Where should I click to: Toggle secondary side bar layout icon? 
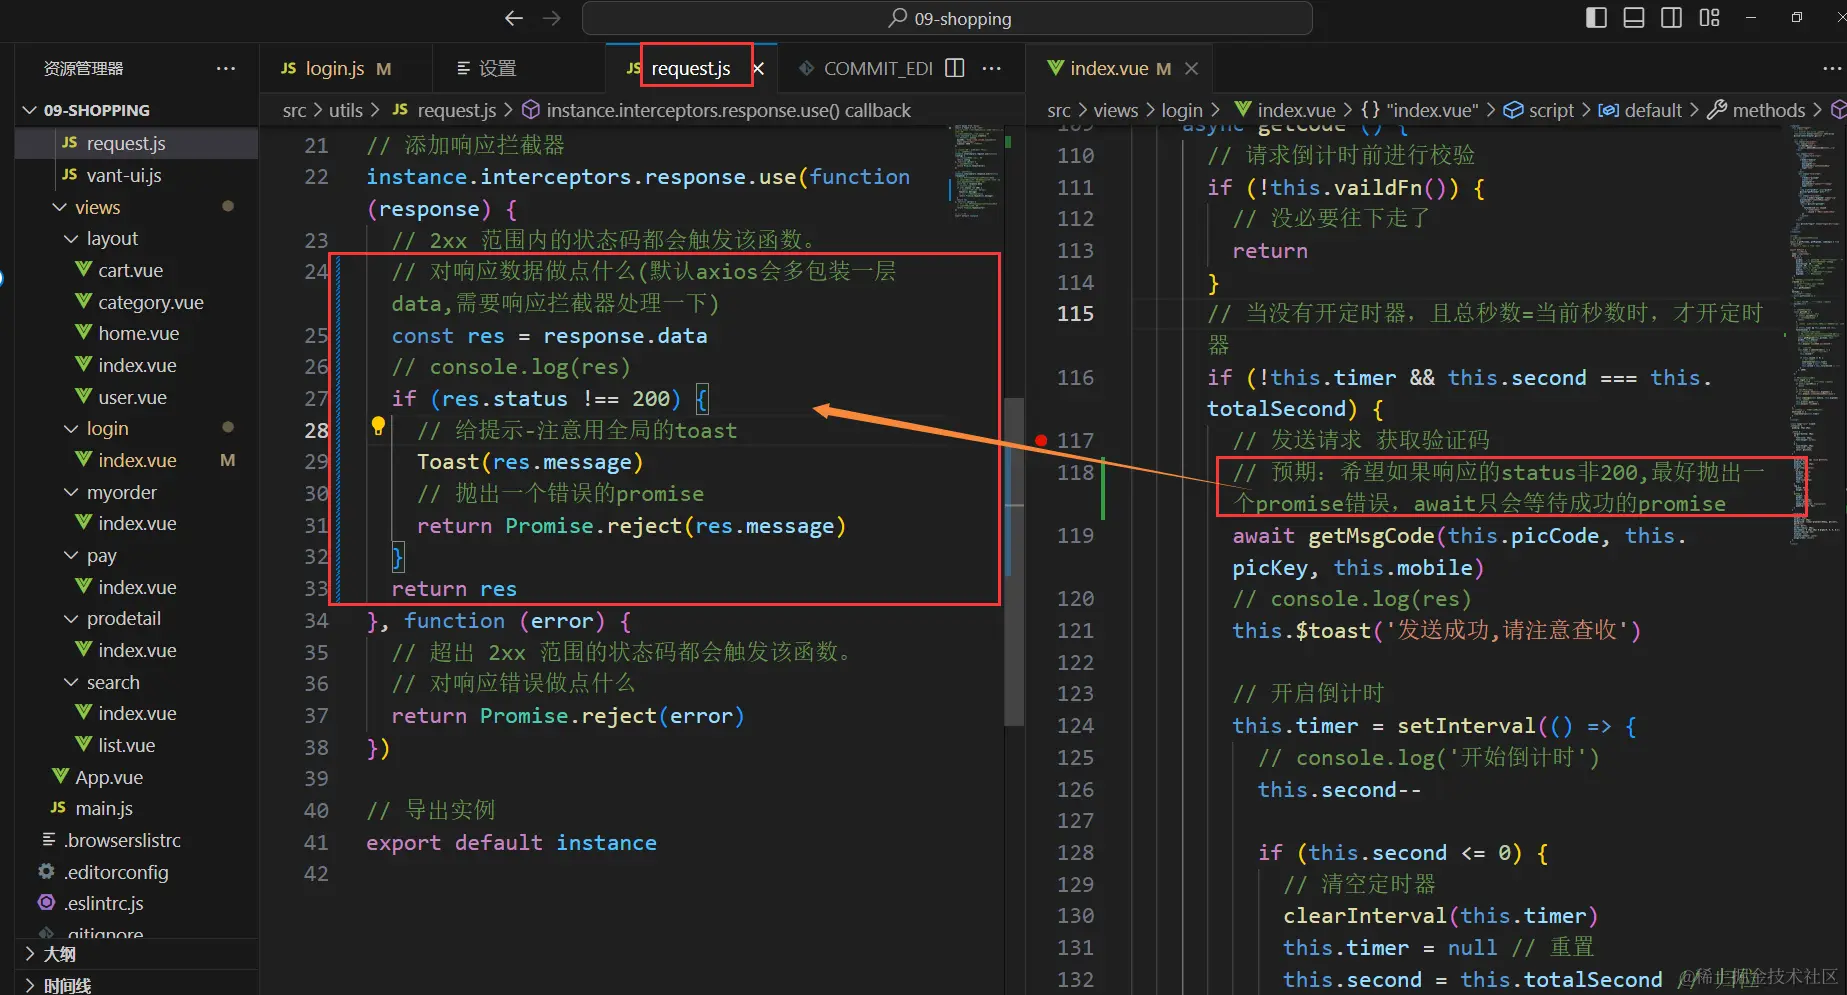click(1671, 18)
